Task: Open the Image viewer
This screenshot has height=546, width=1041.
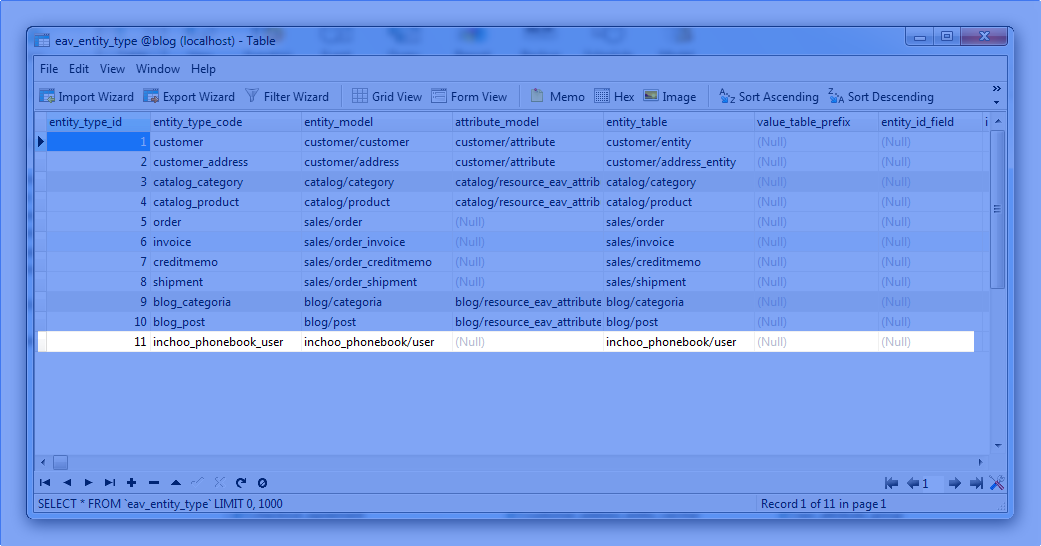Action: (x=669, y=97)
